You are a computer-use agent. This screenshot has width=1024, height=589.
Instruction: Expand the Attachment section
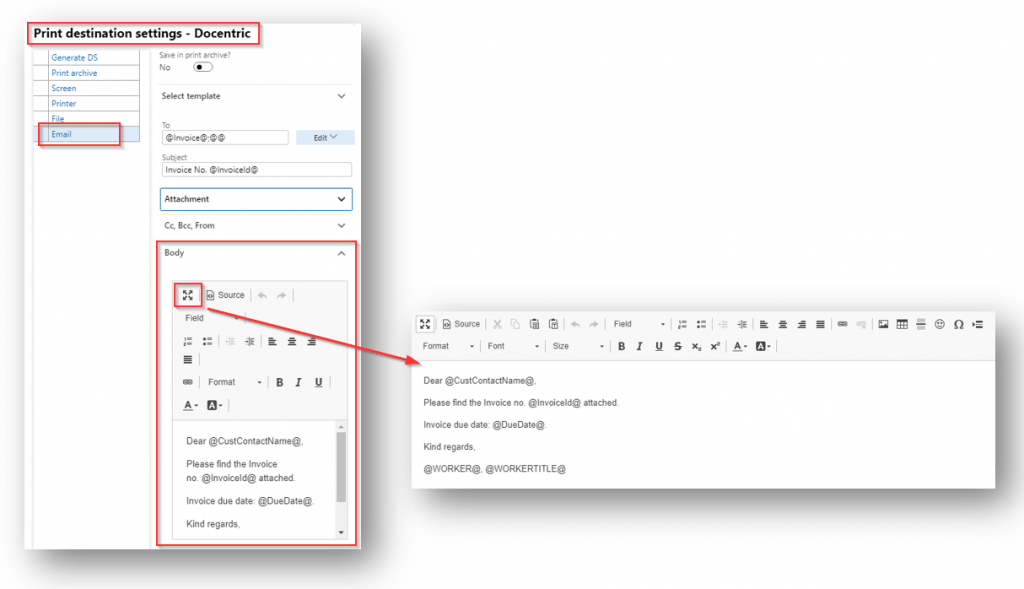(256, 199)
